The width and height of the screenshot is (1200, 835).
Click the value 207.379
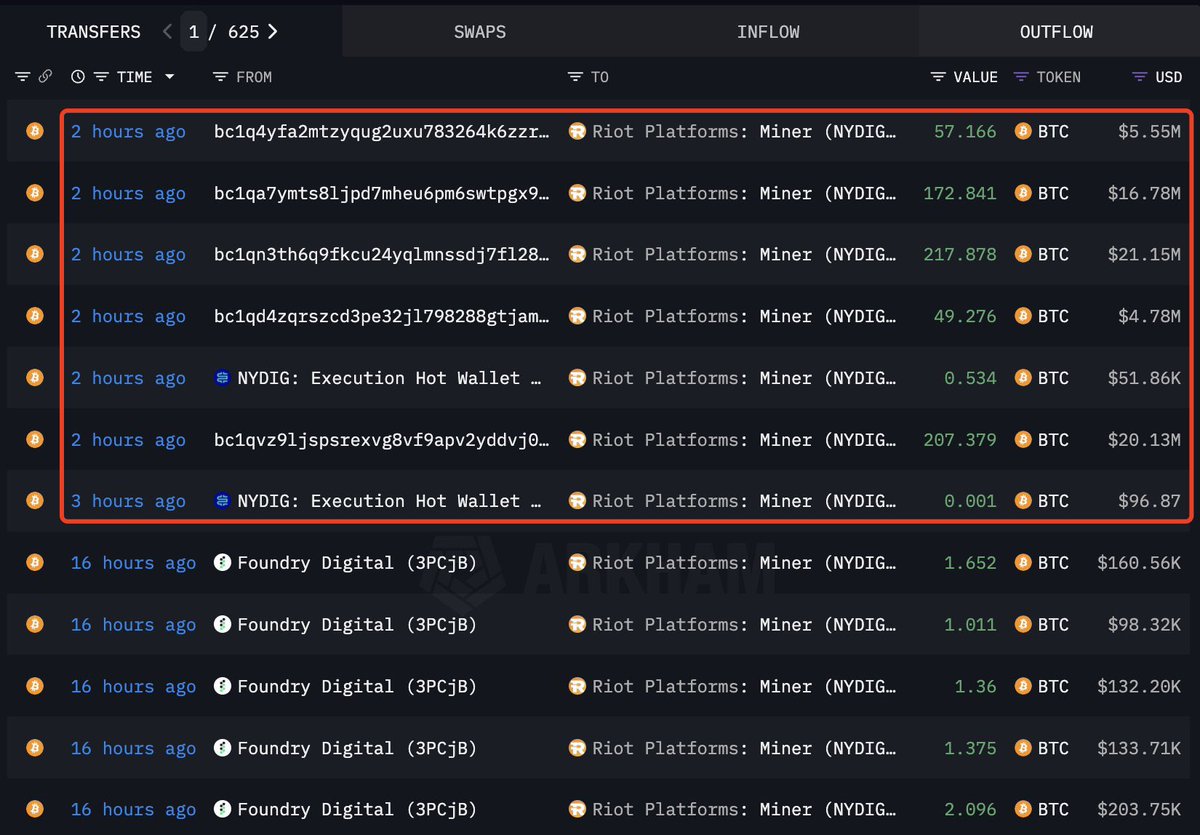coord(960,439)
